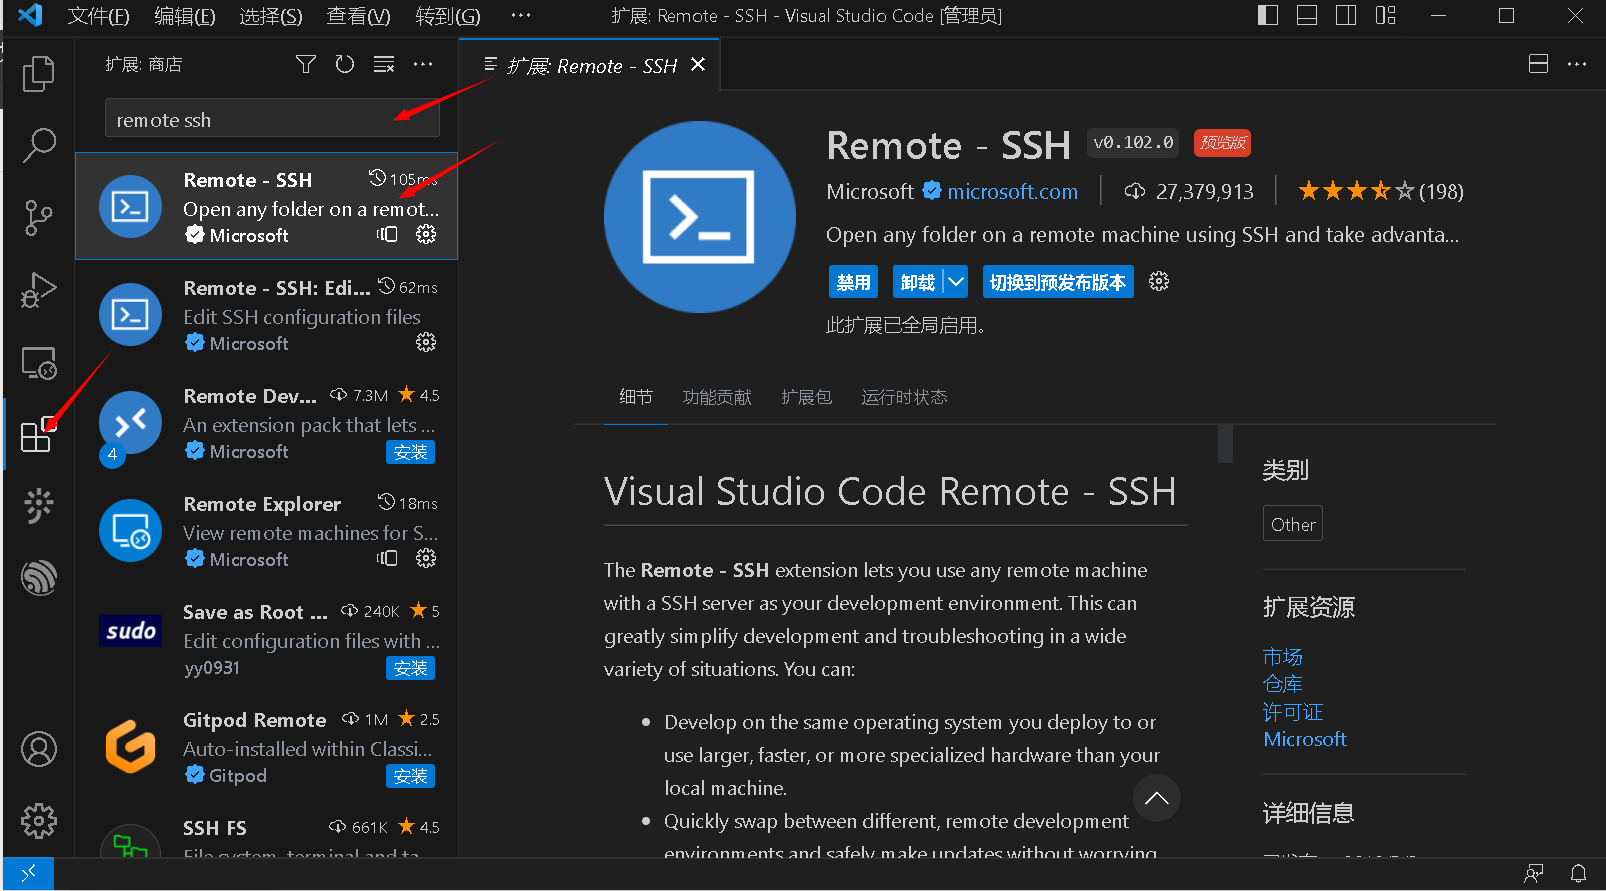Open the Explorer view in activity bar
This screenshot has width=1606, height=891.
coord(39,73)
